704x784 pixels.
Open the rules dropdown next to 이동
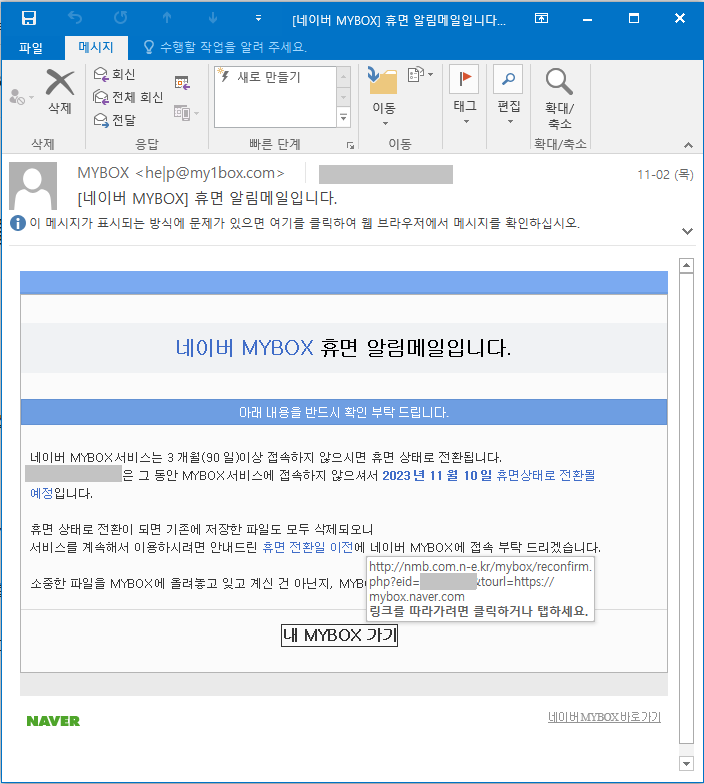tap(420, 74)
